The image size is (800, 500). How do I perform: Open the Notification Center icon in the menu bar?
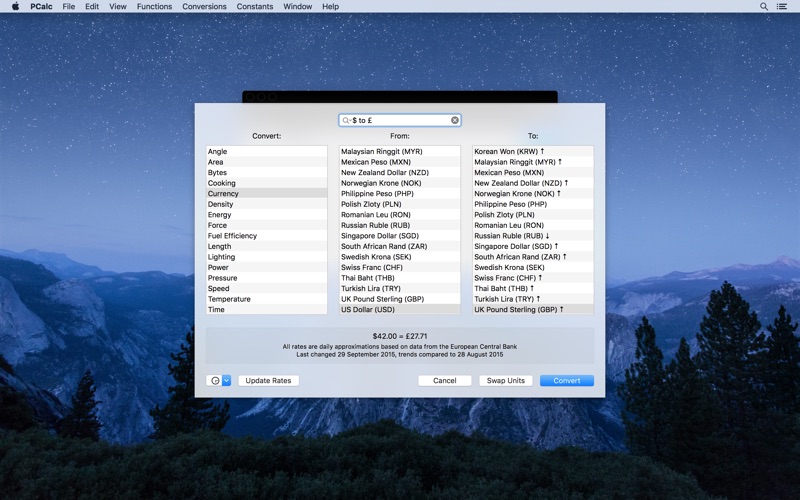tap(782, 6)
